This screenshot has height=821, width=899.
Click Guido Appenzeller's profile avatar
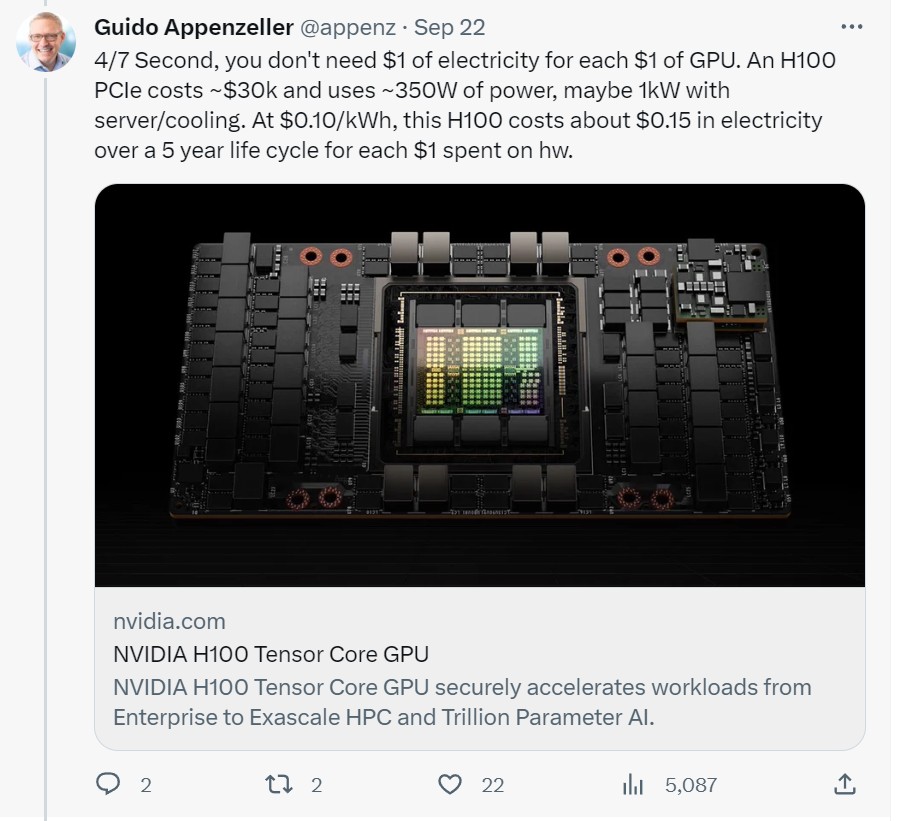click(43, 43)
